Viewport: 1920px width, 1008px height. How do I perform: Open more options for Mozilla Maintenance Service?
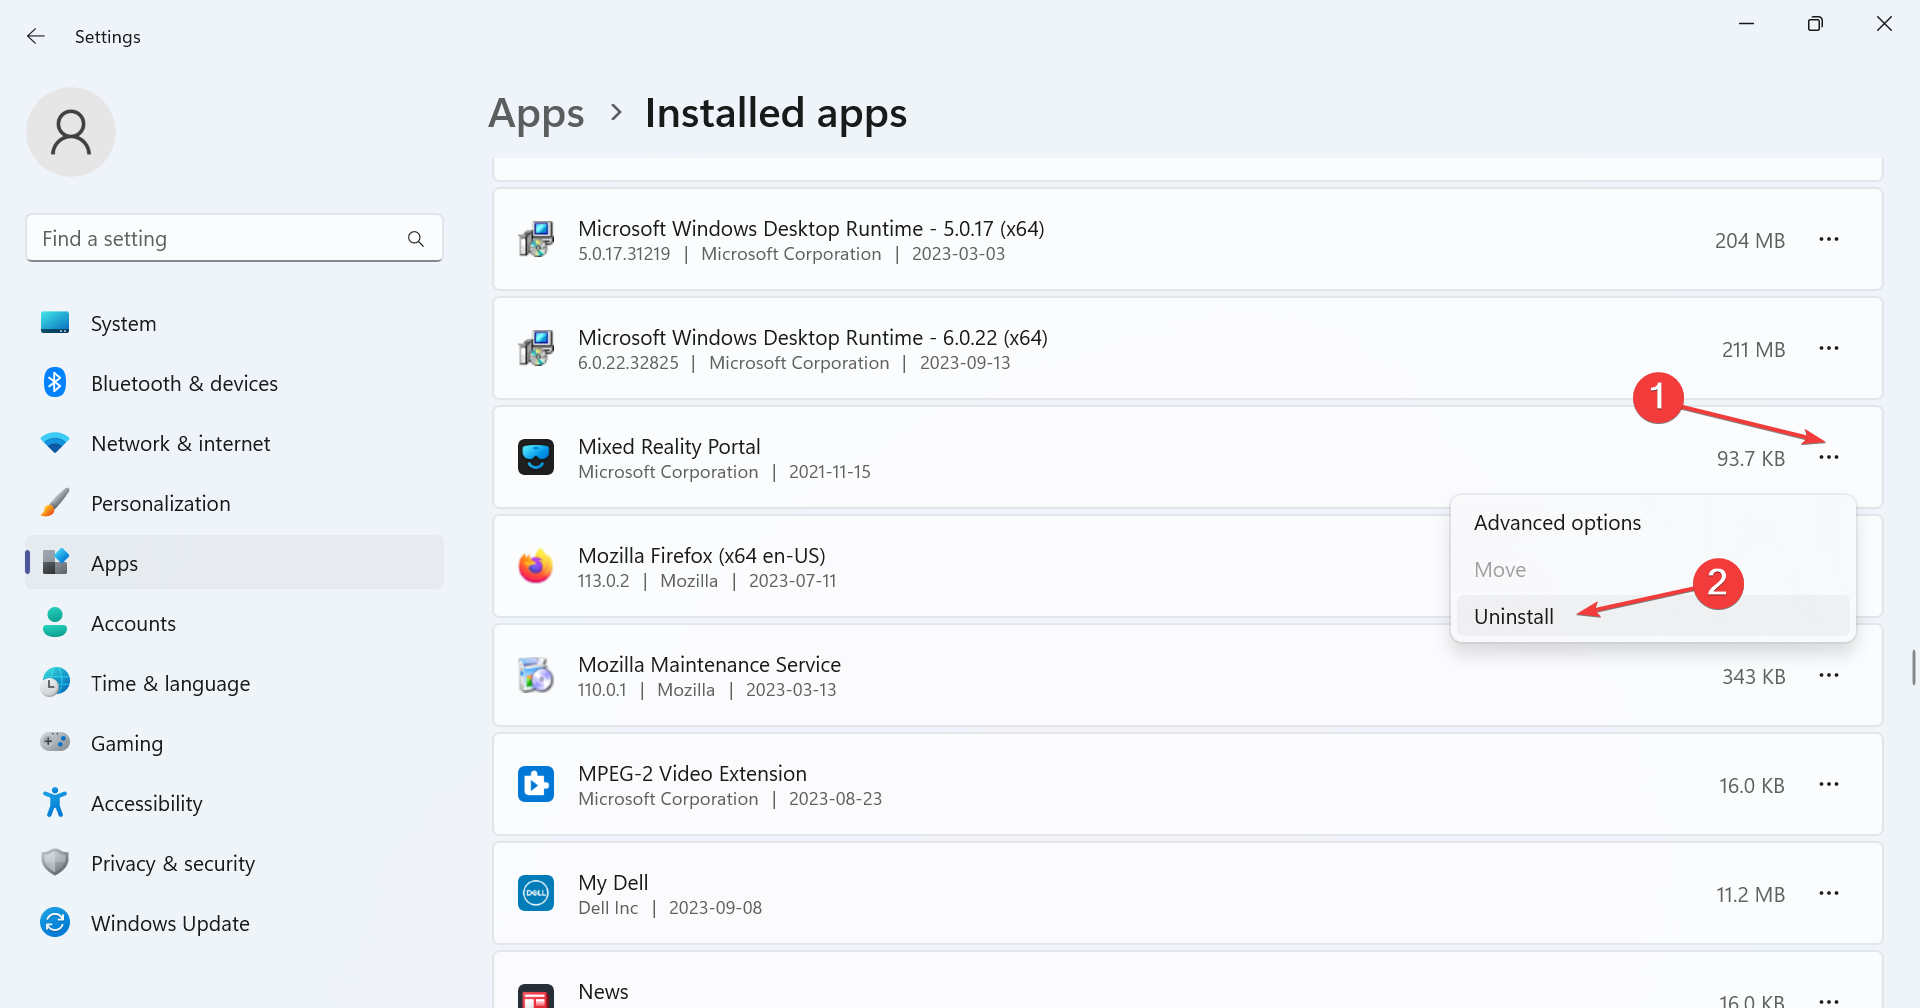click(x=1829, y=675)
